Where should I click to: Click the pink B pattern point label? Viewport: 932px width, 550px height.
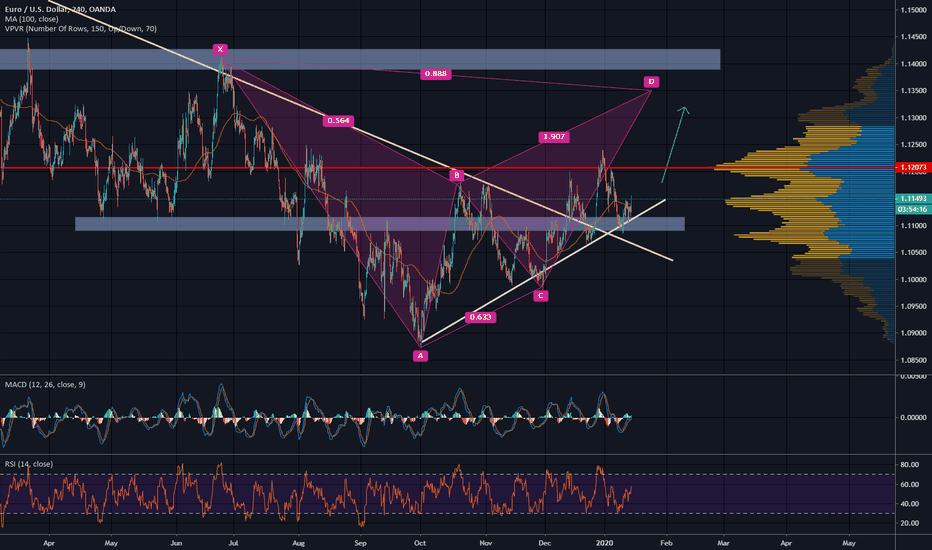pyautogui.click(x=456, y=176)
